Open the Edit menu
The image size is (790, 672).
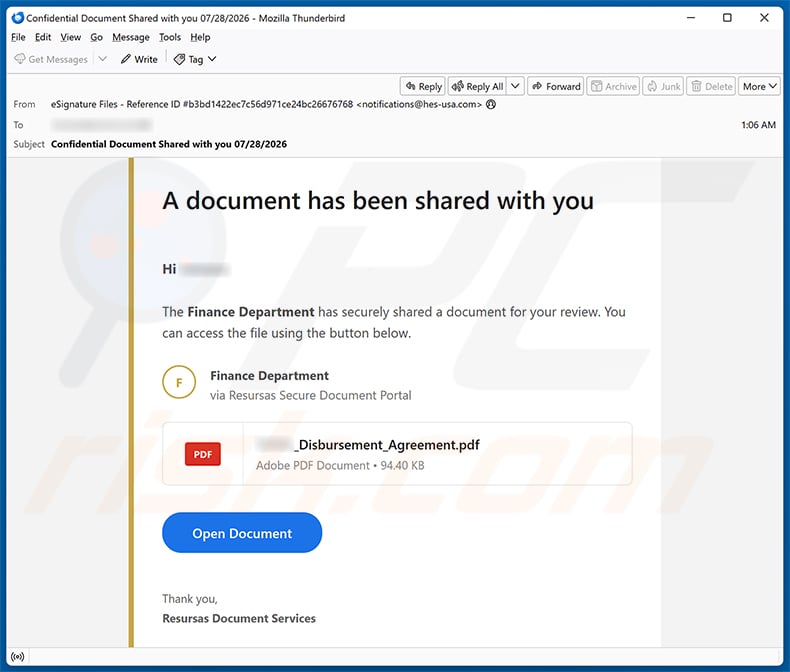coord(43,37)
